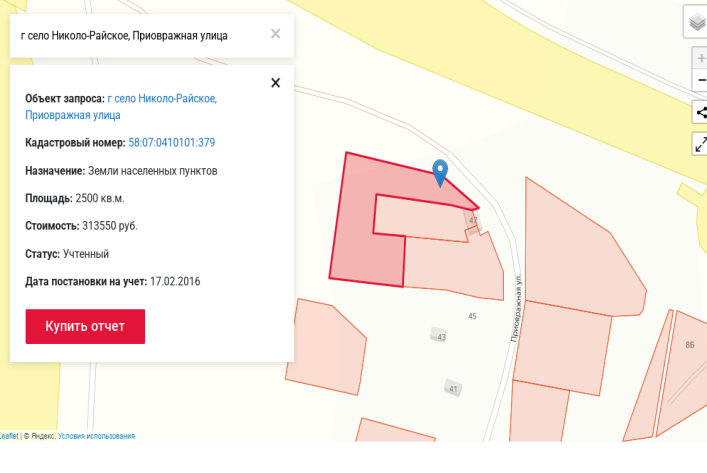This screenshot has width=707, height=473.
Task: Click house number 86 parcel
Action: tap(690, 345)
